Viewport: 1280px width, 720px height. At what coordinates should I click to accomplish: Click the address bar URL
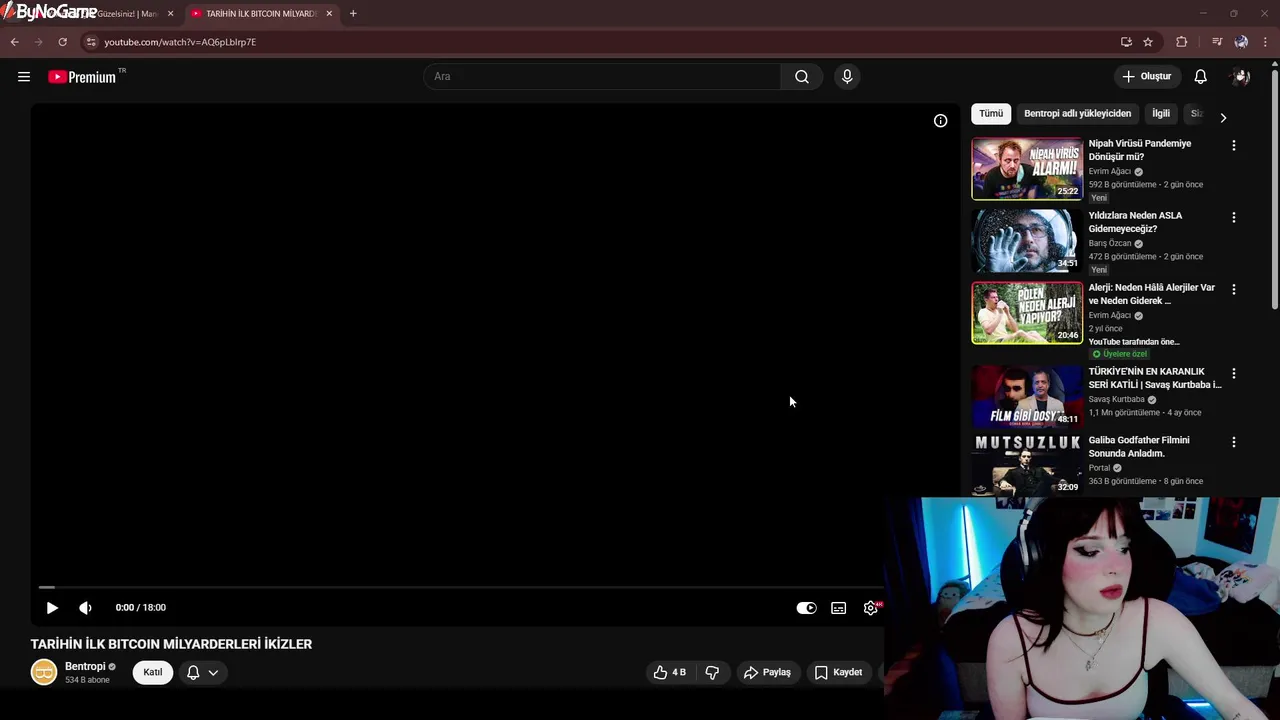[x=180, y=42]
